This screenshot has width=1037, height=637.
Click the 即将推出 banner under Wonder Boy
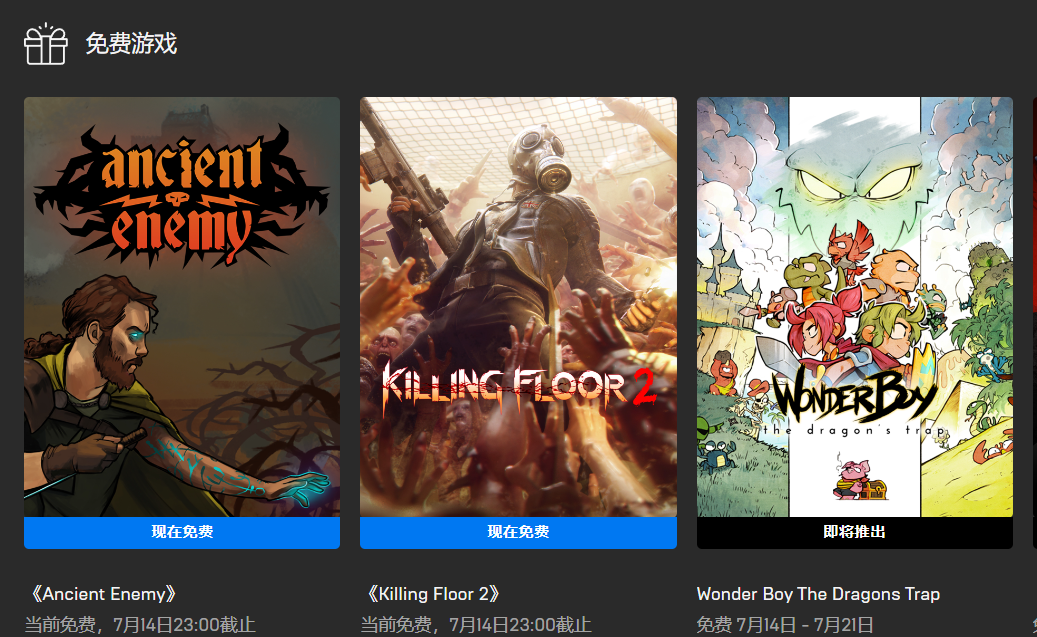coord(854,532)
